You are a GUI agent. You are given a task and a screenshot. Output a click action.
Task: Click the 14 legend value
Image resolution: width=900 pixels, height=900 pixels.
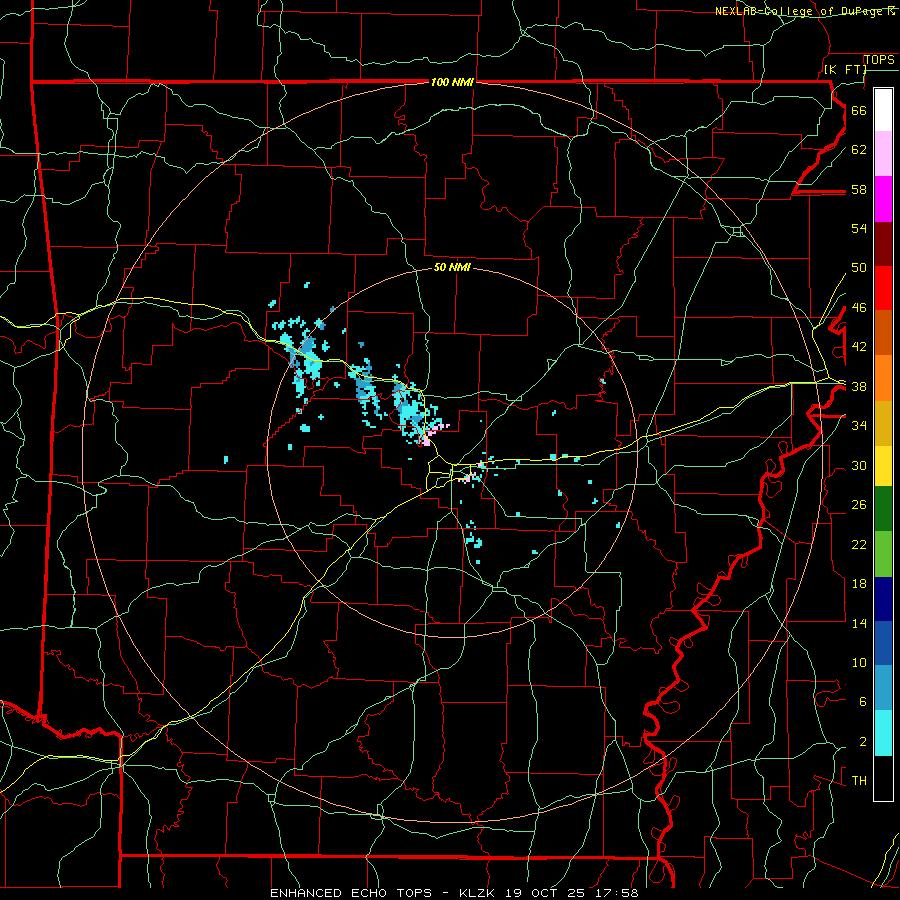(859, 623)
